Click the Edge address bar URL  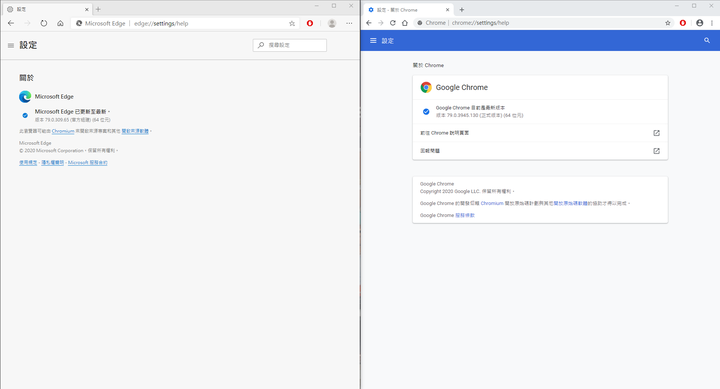(161, 23)
